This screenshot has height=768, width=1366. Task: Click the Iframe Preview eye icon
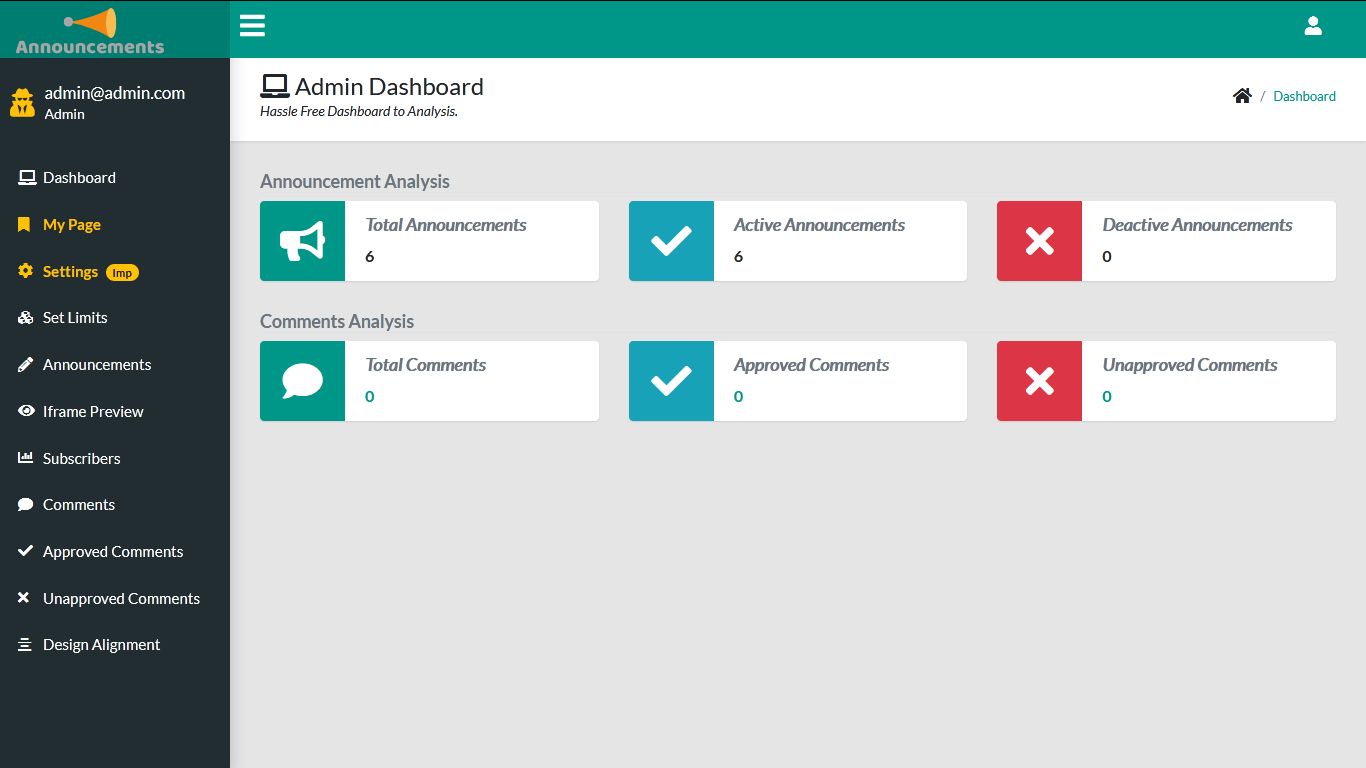tap(26, 411)
